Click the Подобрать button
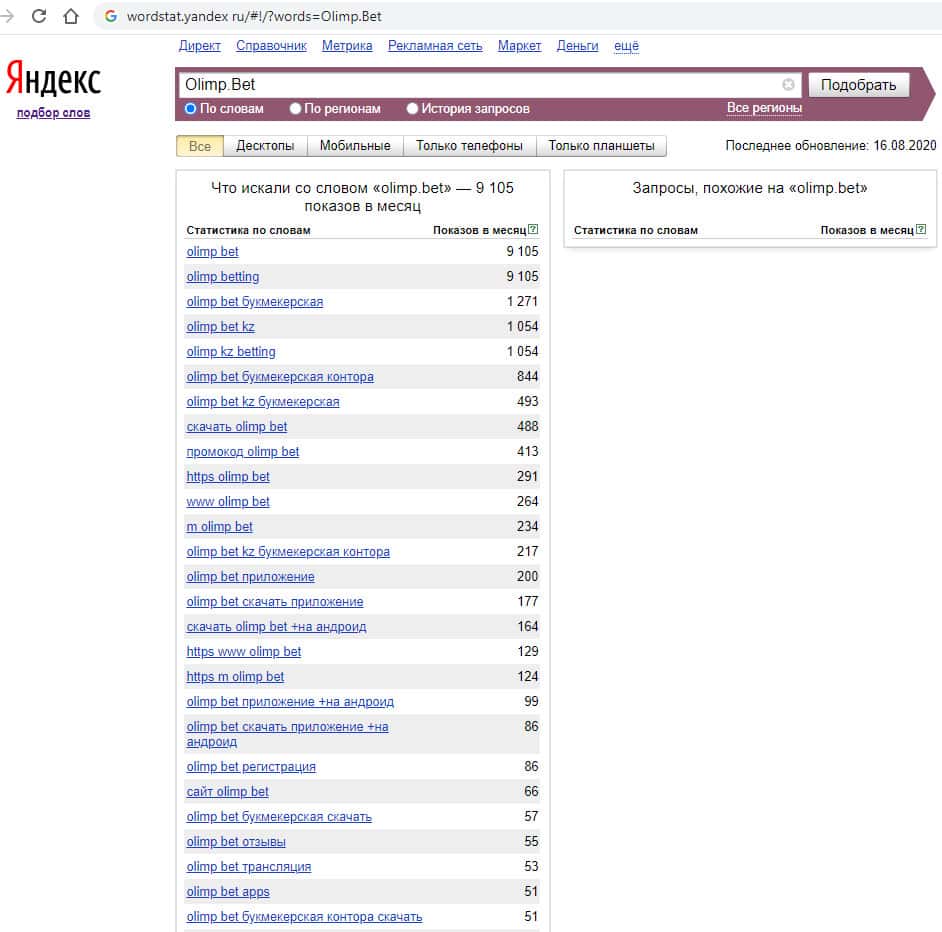 (858, 85)
